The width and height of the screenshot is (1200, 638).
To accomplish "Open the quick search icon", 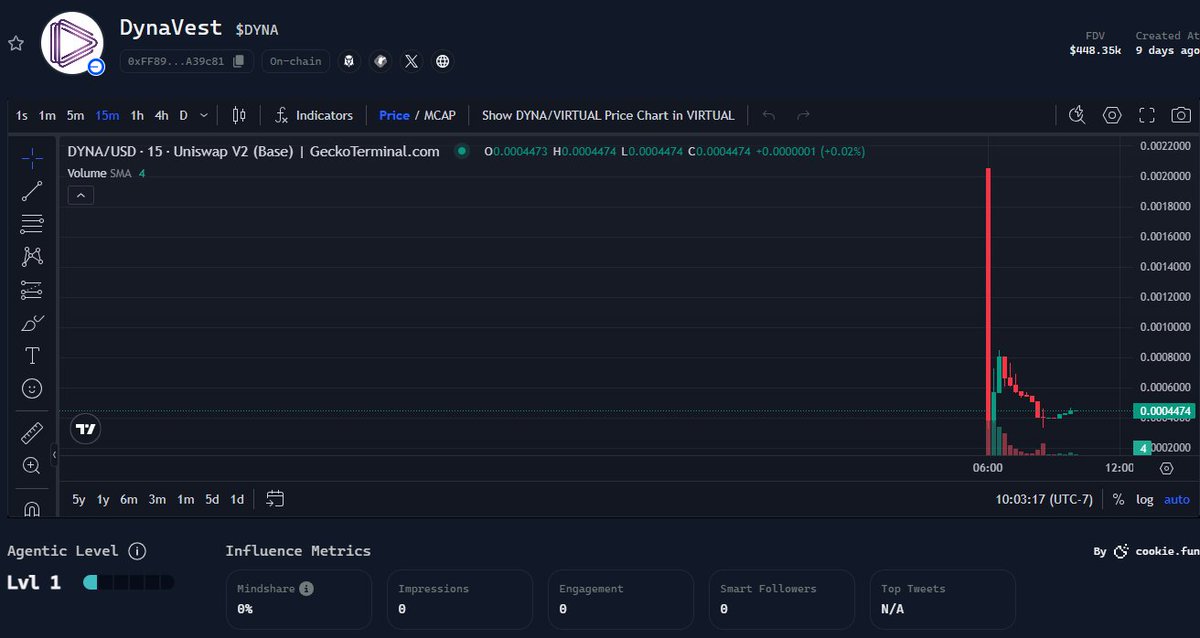I will [x=1077, y=115].
